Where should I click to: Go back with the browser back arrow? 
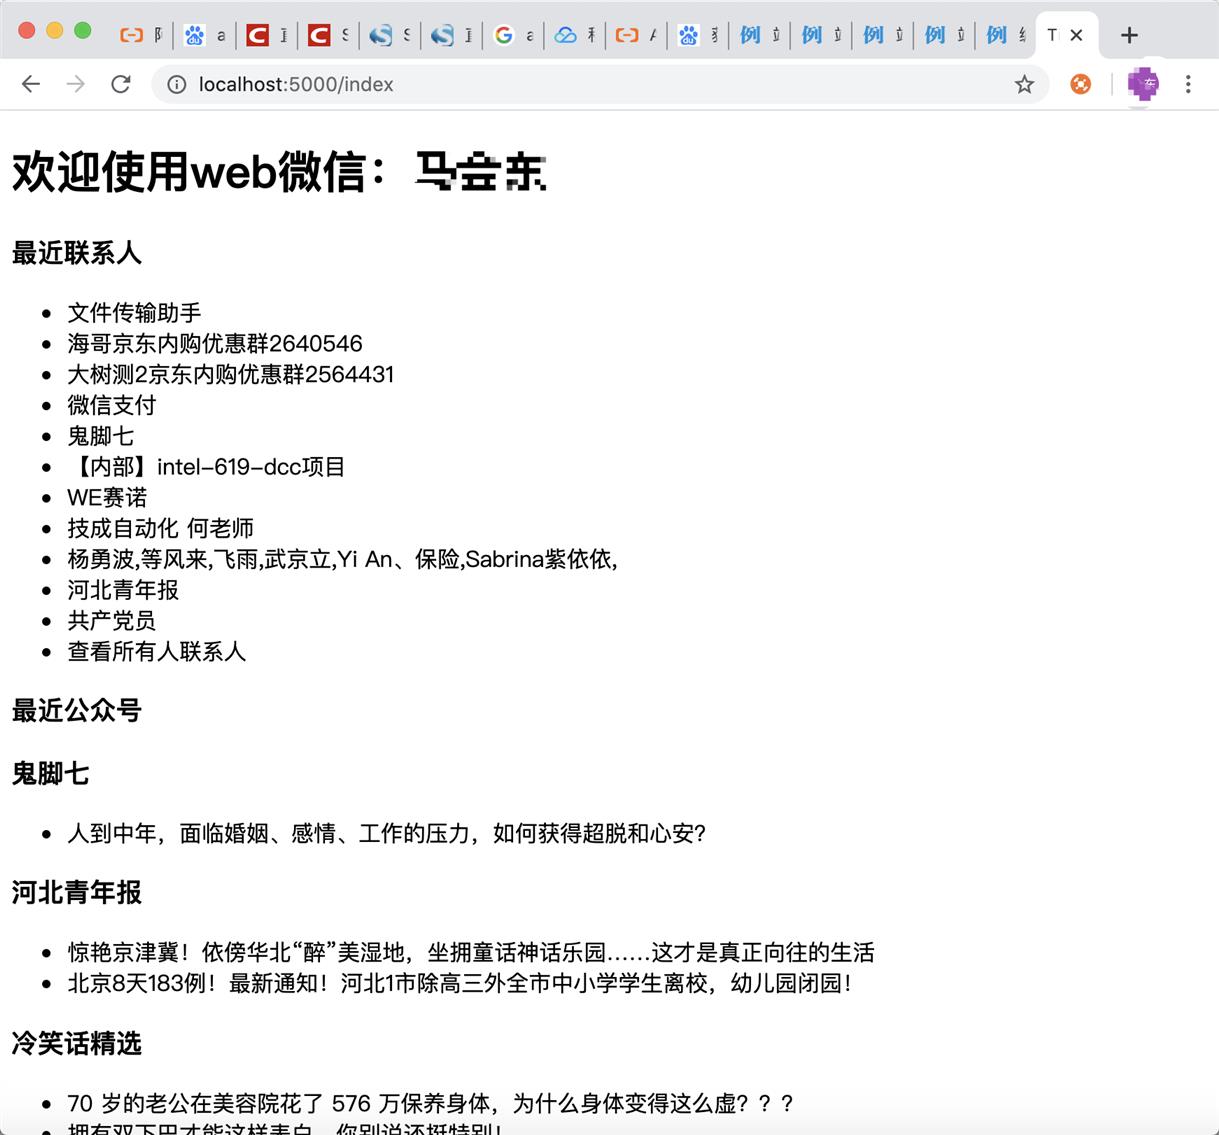(x=31, y=84)
